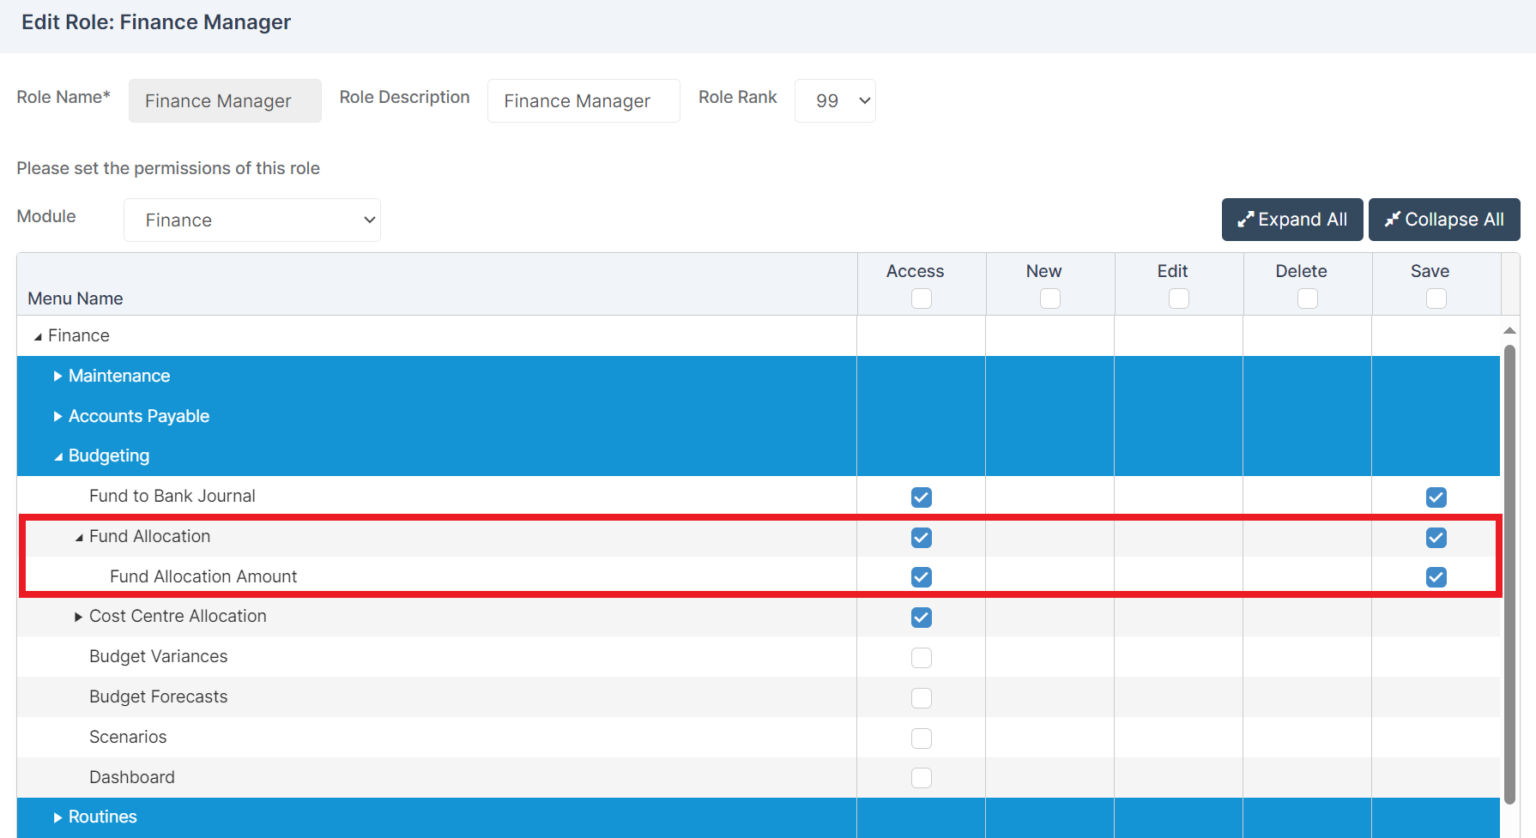The image size is (1536, 838).
Task: Click the scrollbar up arrow in permissions table
Action: [1509, 330]
